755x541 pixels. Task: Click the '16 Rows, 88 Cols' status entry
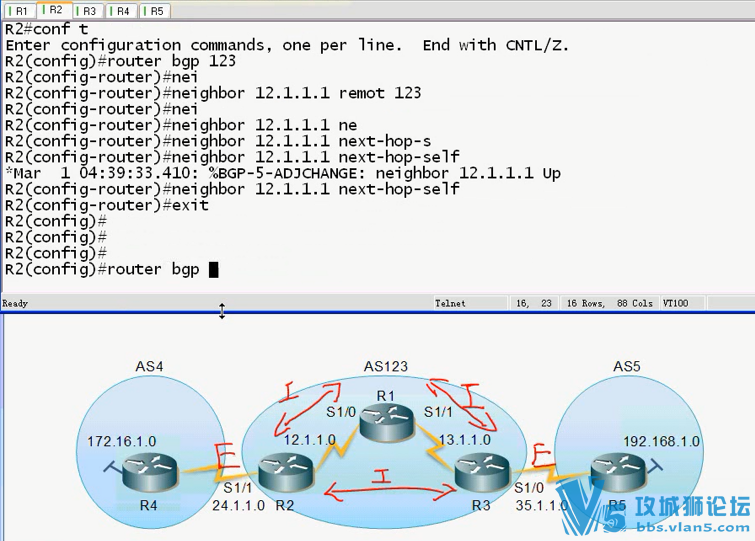coord(610,303)
